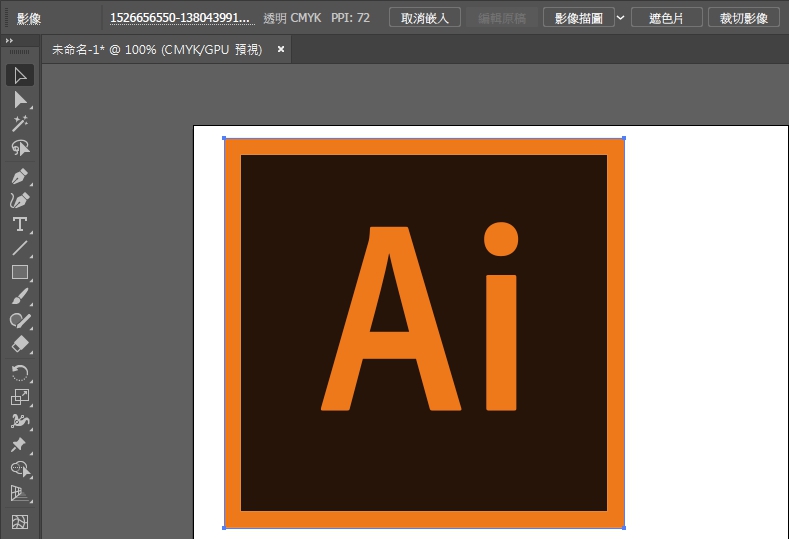The image size is (789, 539).
Task: Select the Rectangle tool
Action: point(20,272)
